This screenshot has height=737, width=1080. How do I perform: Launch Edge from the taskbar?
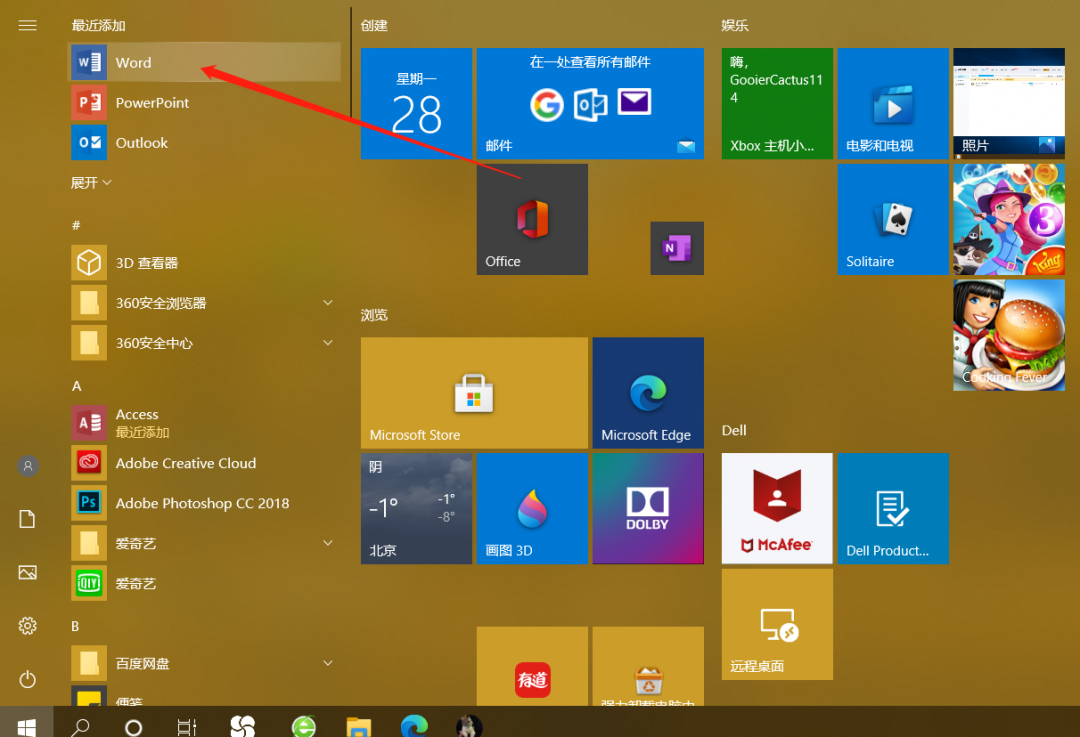414,725
